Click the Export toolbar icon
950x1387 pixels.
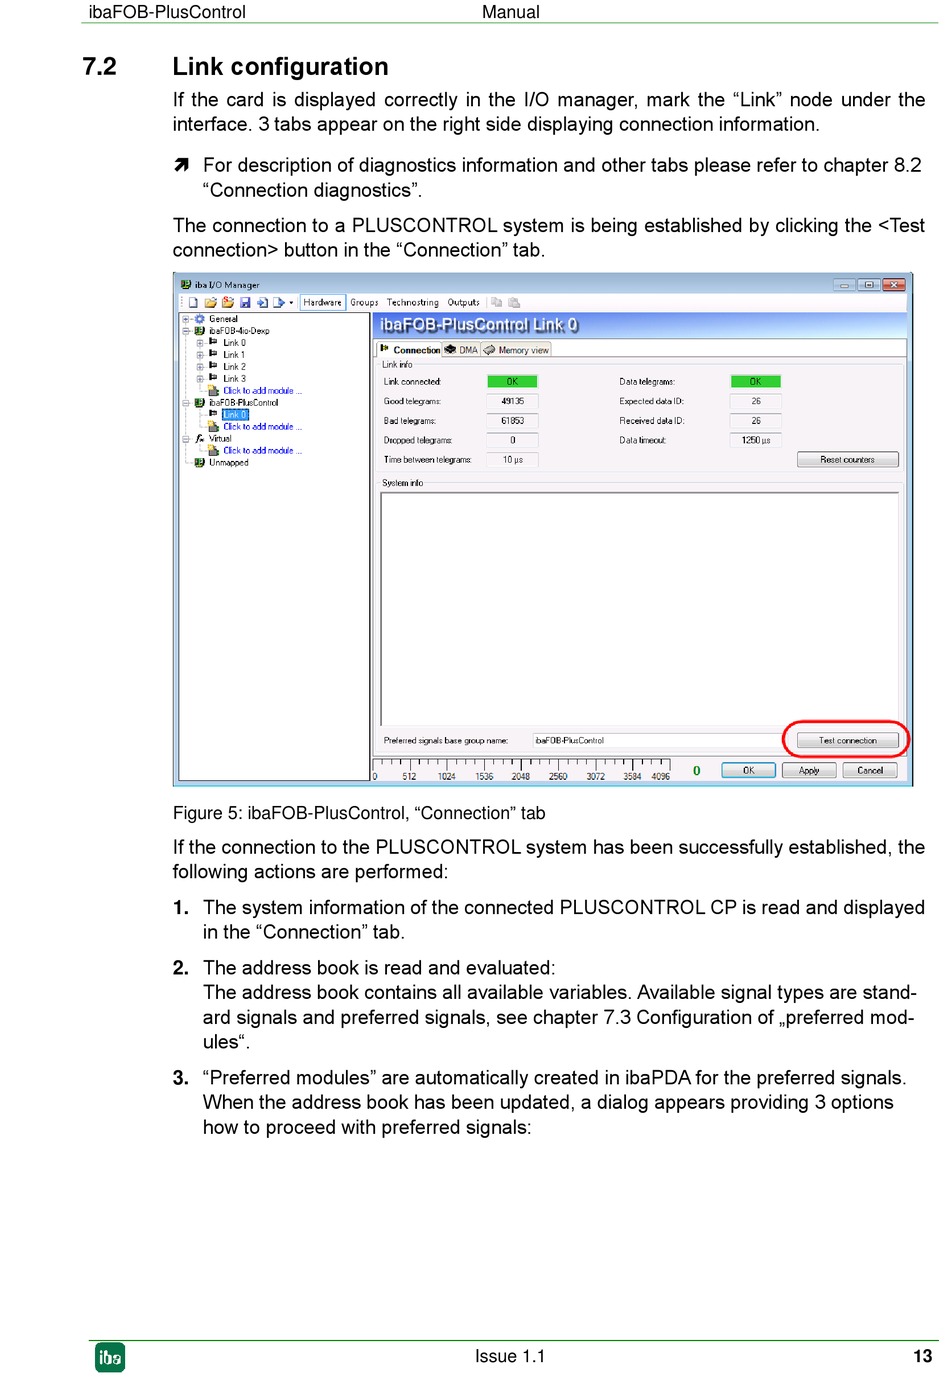[279, 302]
